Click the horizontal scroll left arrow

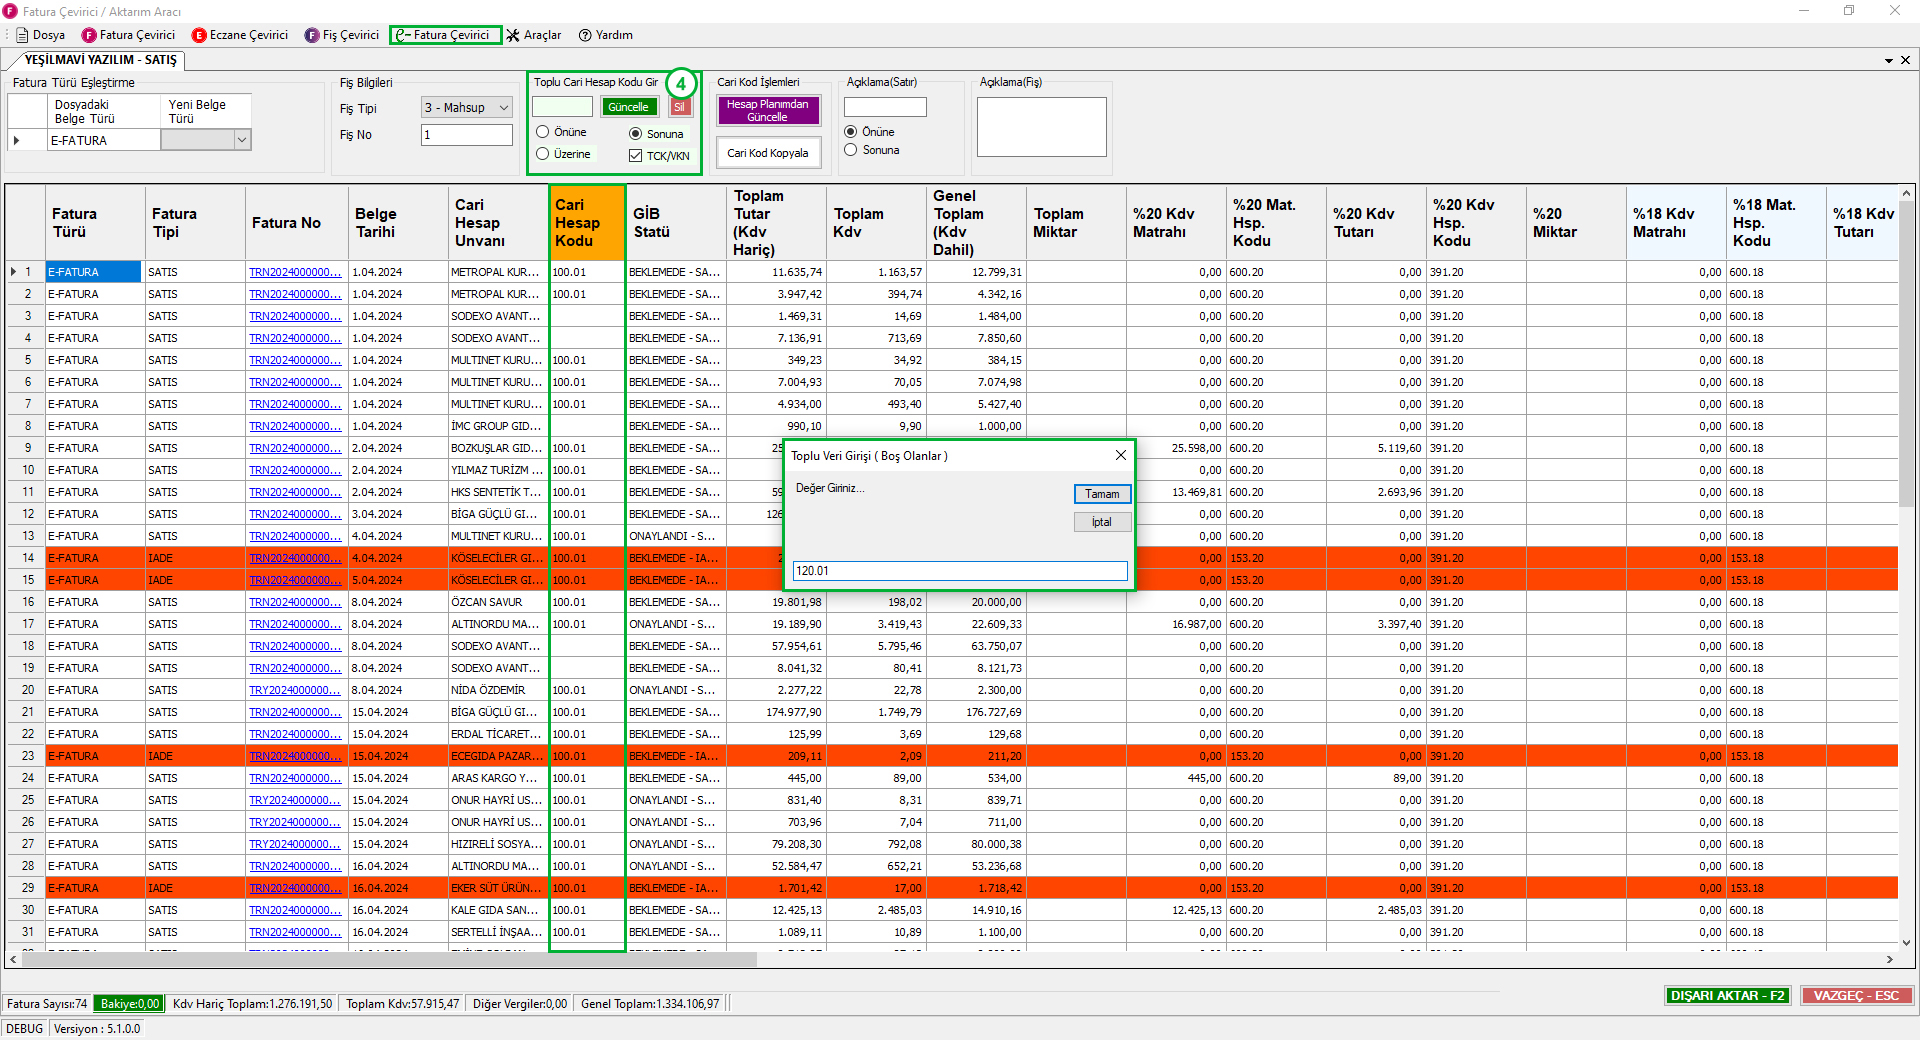coord(13,959)
